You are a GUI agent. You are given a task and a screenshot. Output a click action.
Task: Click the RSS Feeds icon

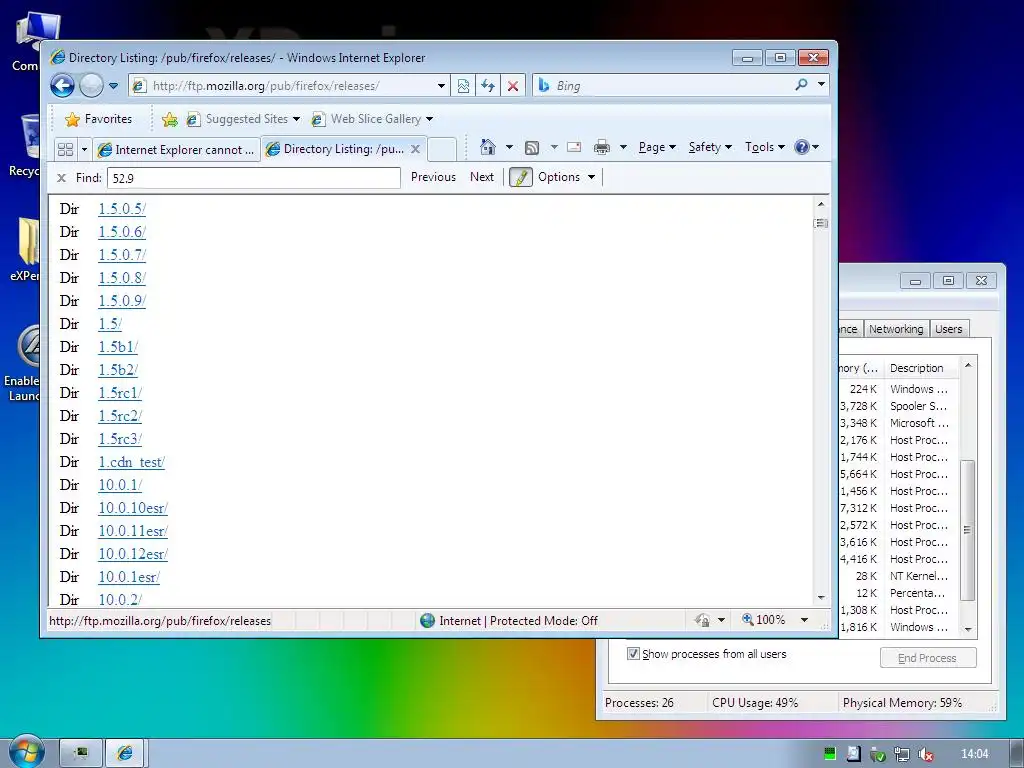coord(532,148)
